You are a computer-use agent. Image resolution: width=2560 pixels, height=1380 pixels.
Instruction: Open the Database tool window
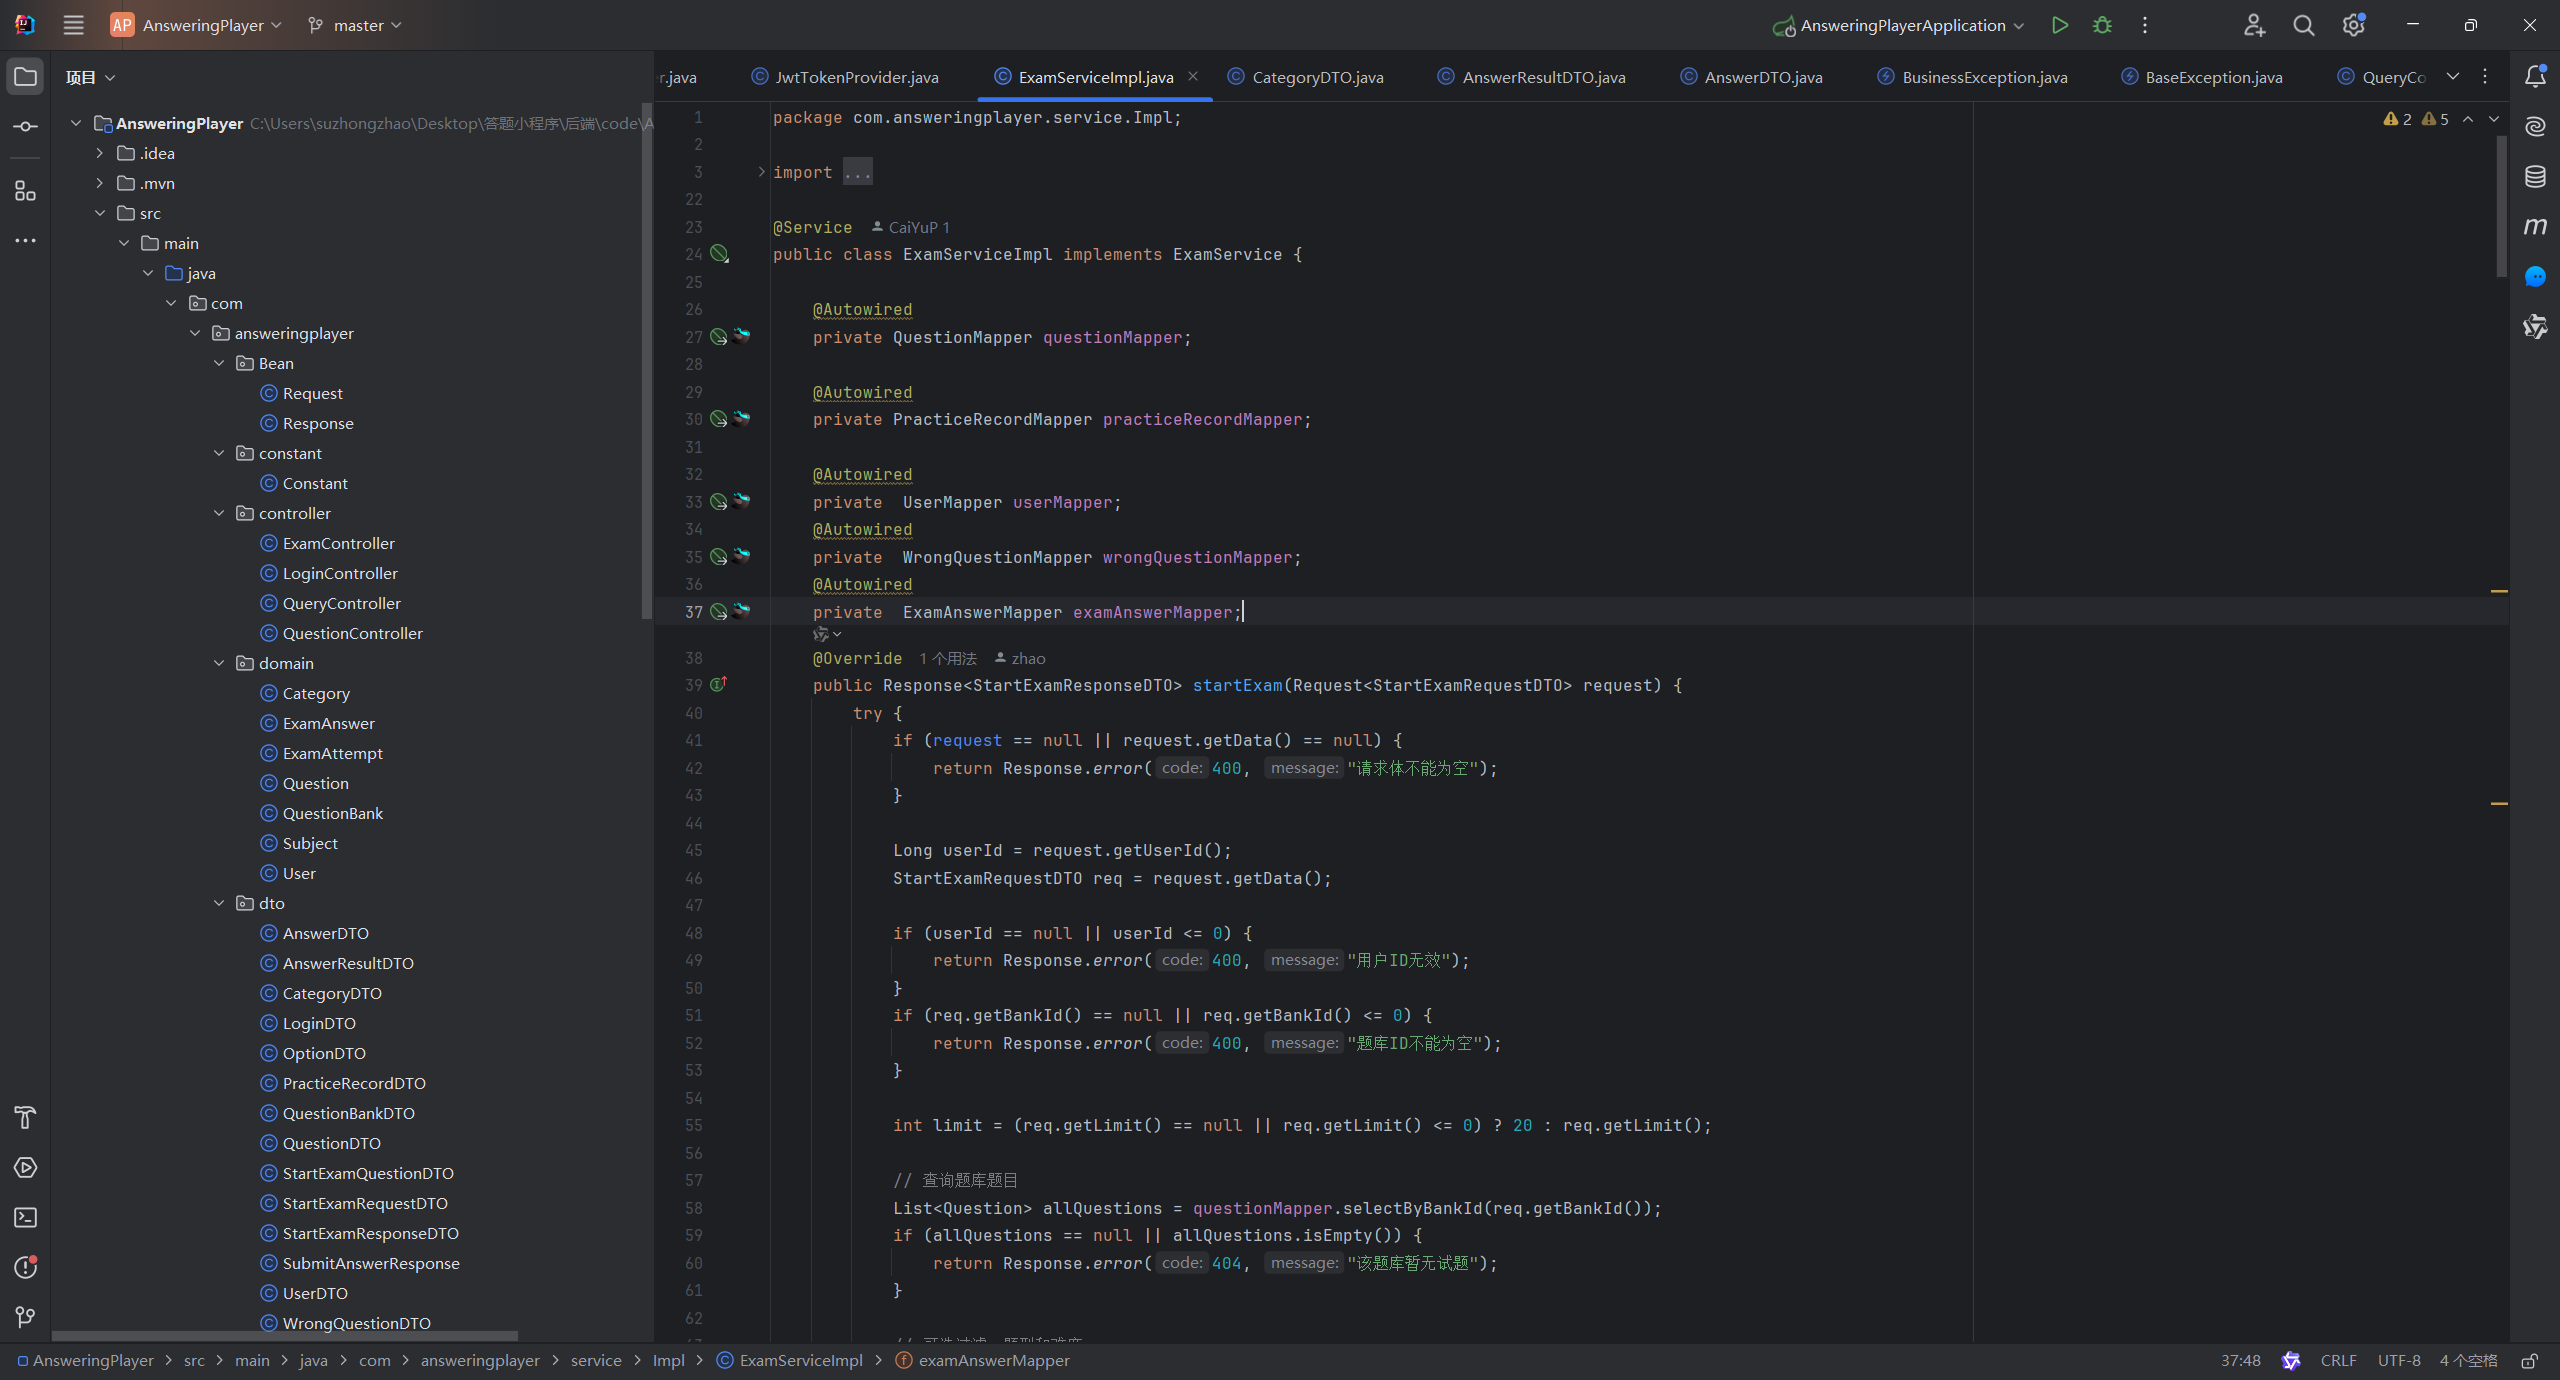click(x=2535, y=177)
